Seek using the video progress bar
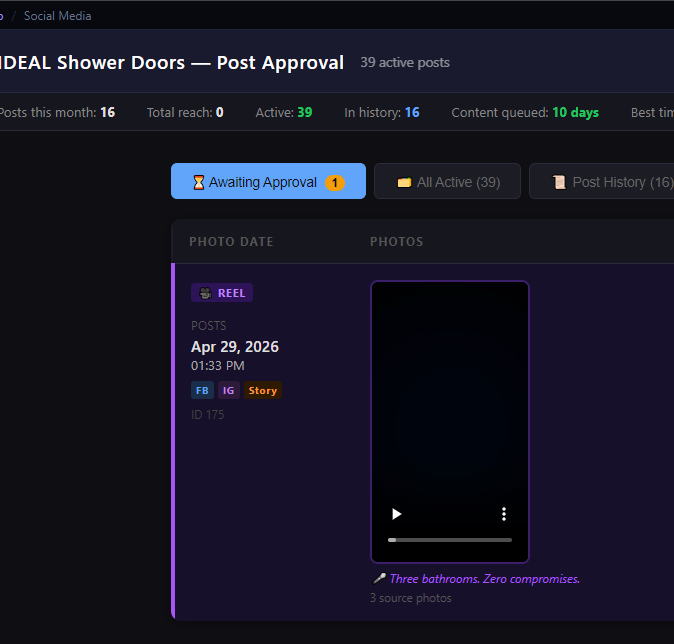The image size is (674, 644). [x=450, y=540]
